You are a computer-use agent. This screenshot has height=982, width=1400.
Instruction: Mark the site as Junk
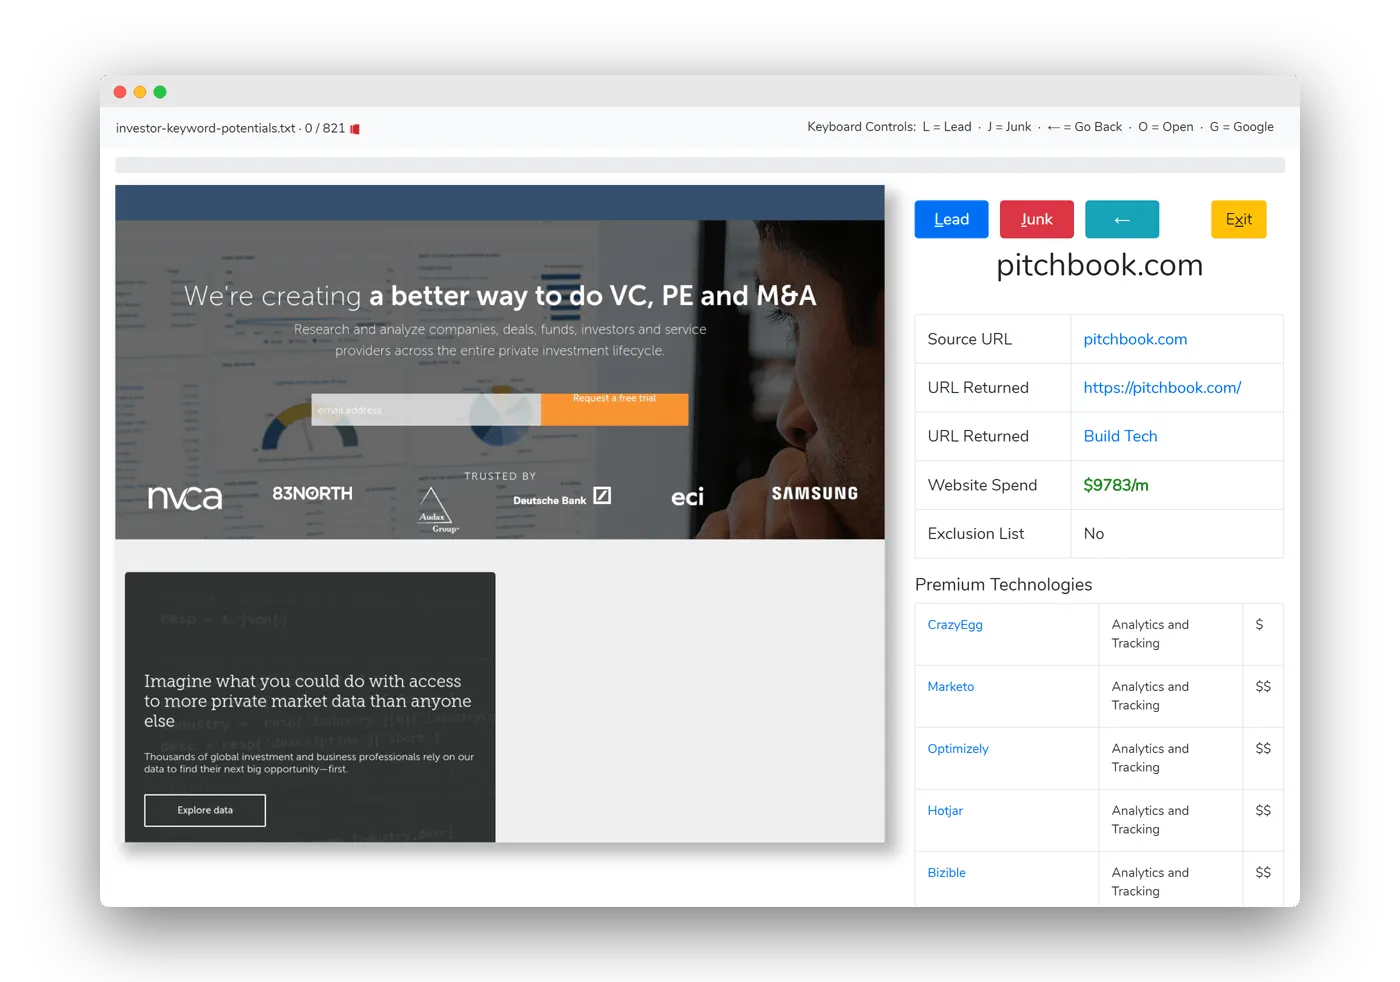click(1036, 219)
